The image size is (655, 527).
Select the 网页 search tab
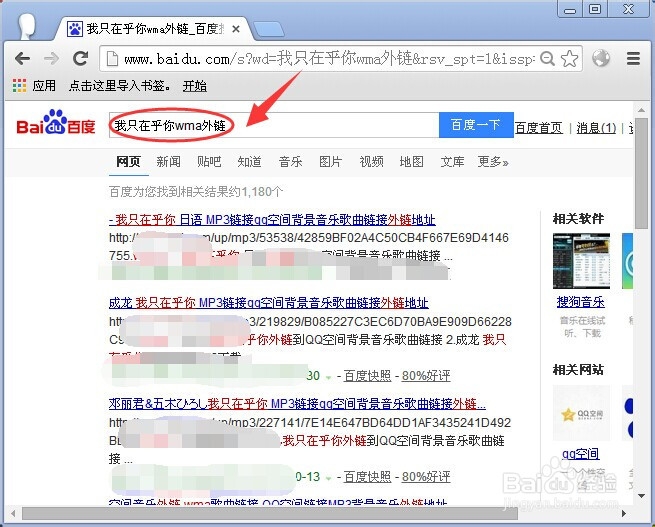128,161
